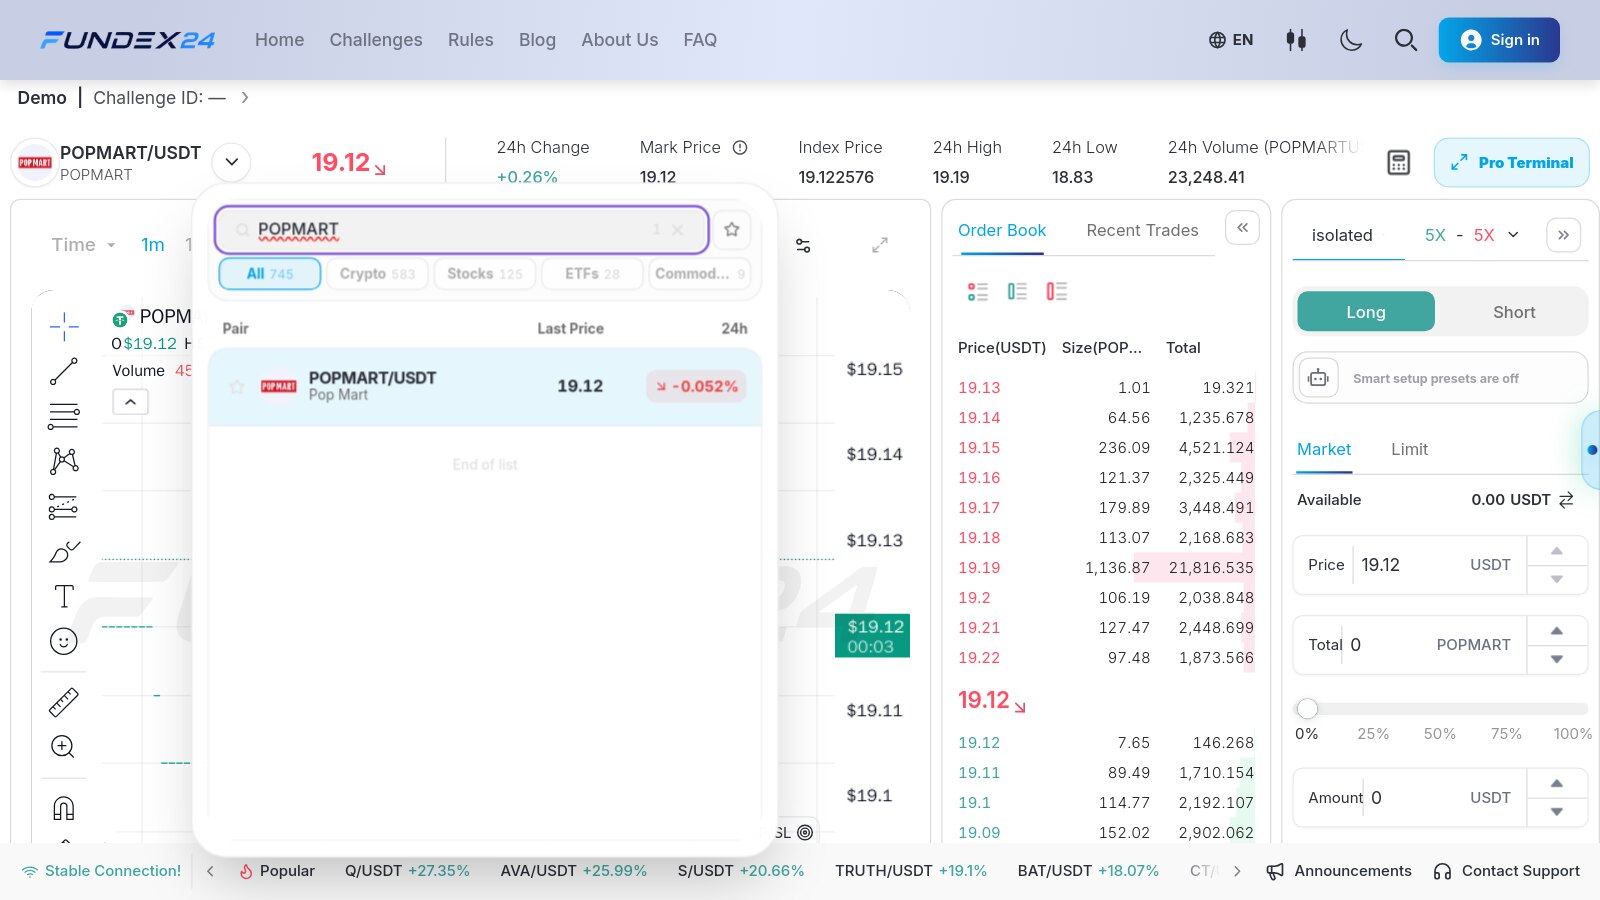
Task: Collapse the order book panel
Action: click(x=1242, y=228)
